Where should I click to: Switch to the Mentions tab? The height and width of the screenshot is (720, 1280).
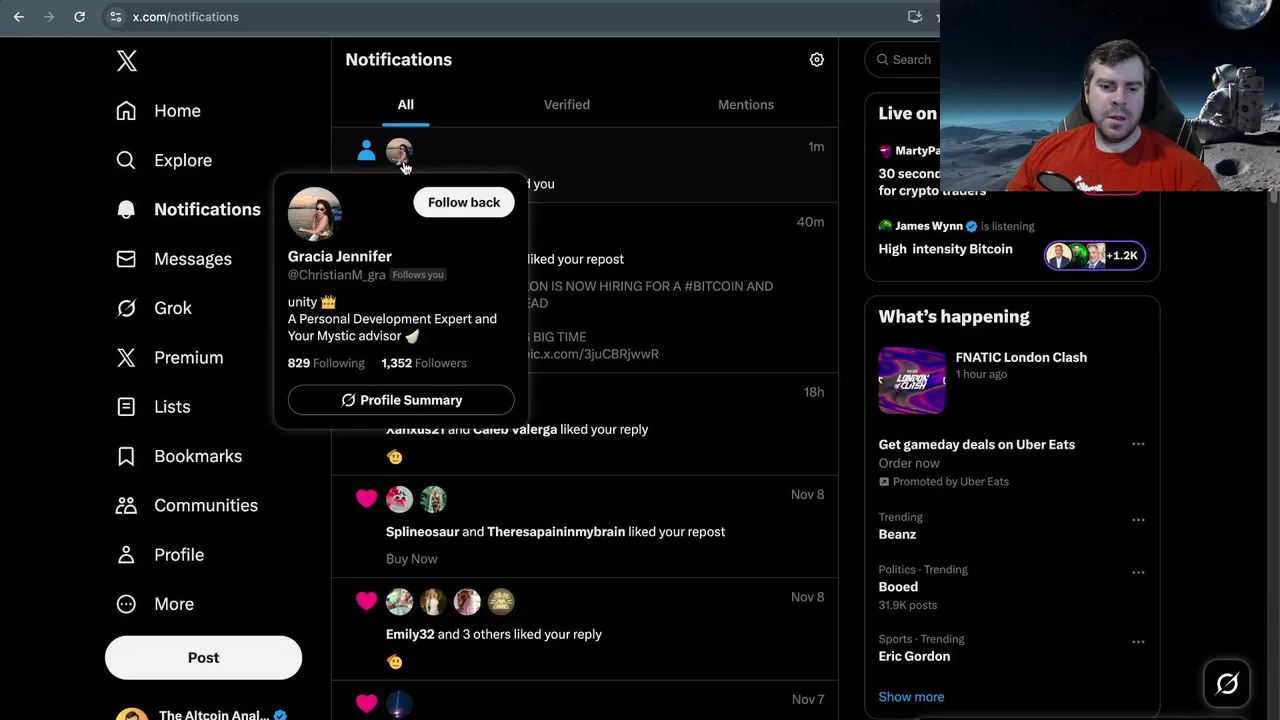coord(746,104)
